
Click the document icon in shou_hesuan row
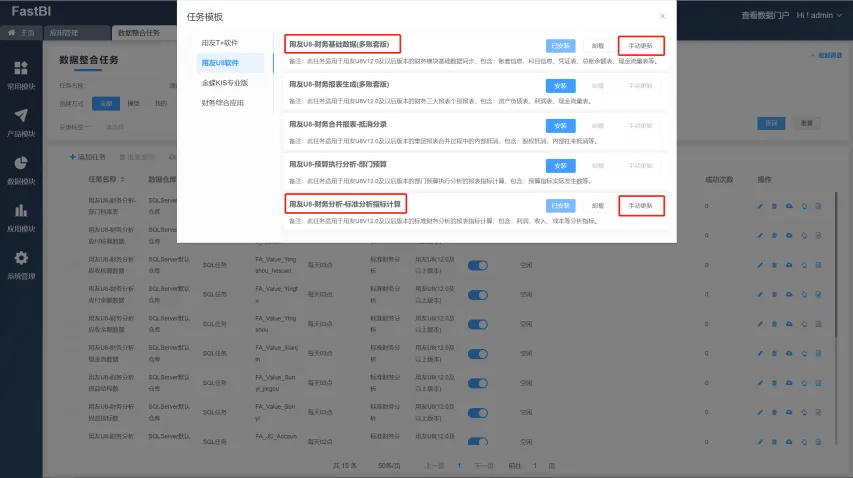[818, 265]
